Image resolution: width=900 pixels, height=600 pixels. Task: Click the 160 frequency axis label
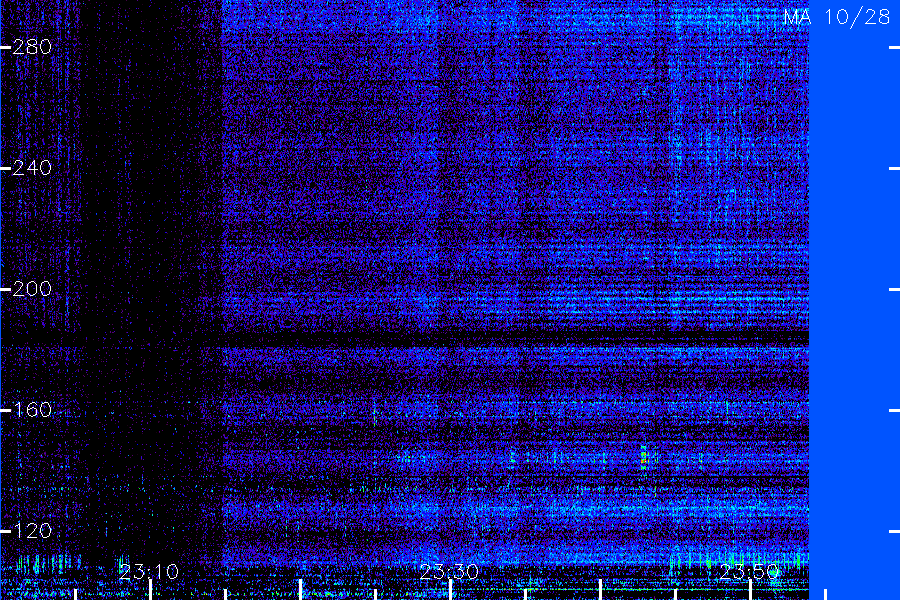32,410
